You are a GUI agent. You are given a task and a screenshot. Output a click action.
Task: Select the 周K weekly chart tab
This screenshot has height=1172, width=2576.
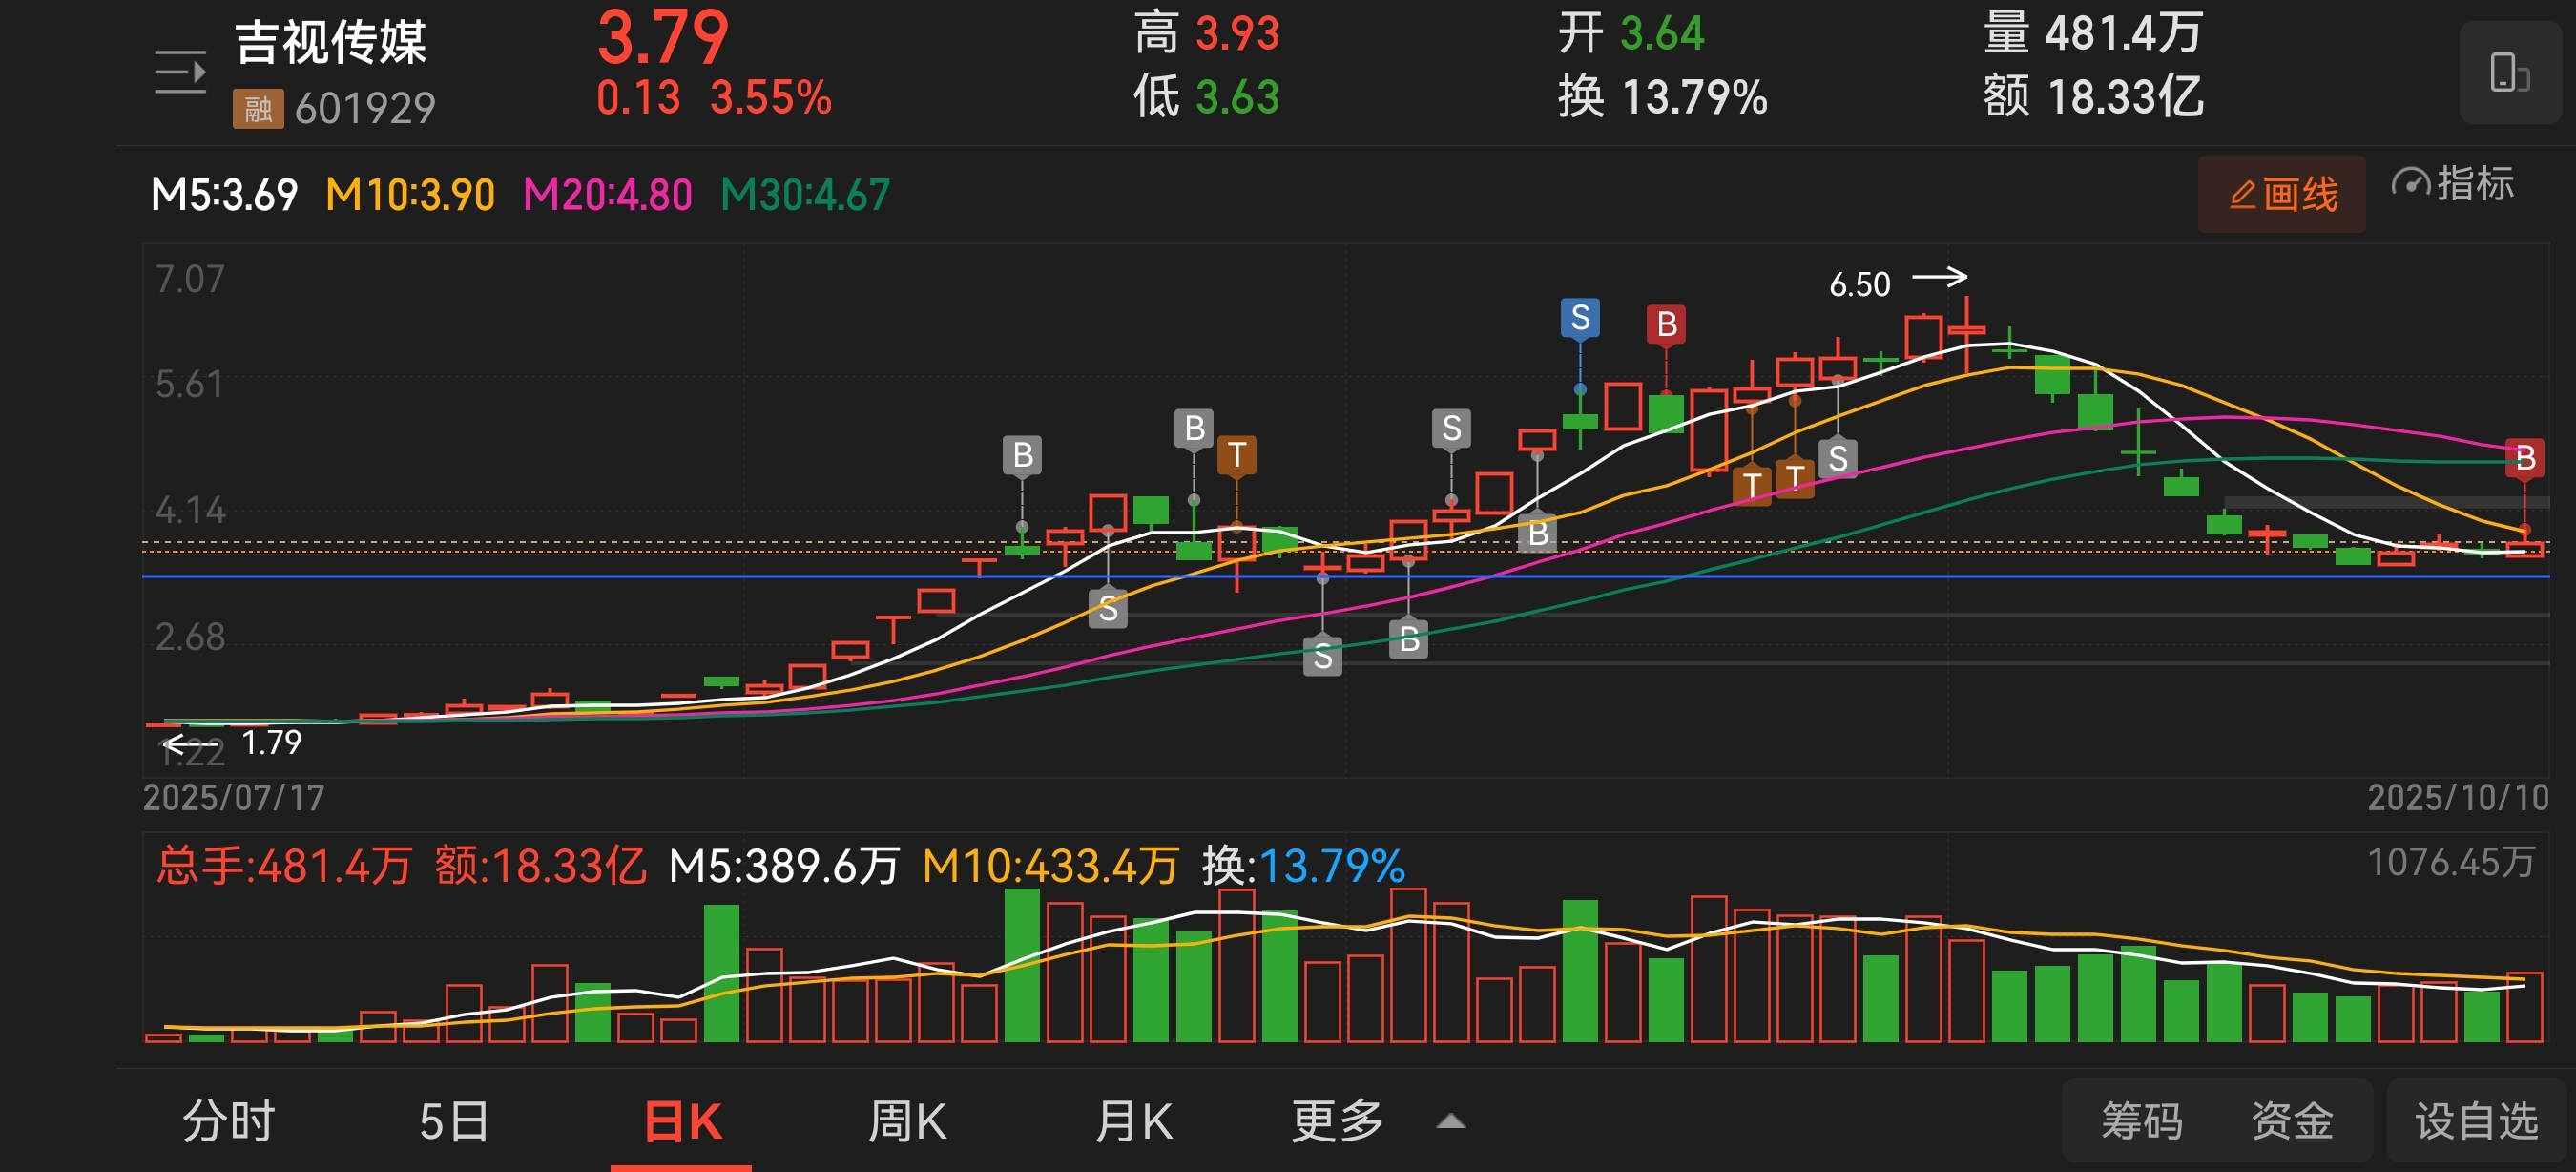[906, 1120]
